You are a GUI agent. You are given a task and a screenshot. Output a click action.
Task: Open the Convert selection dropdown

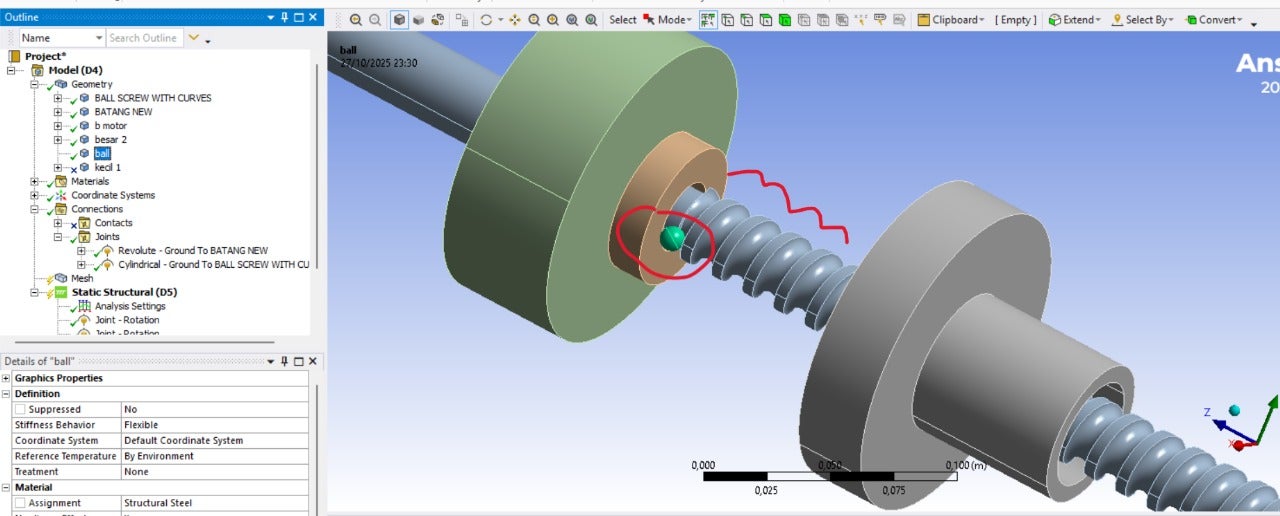1214,20
